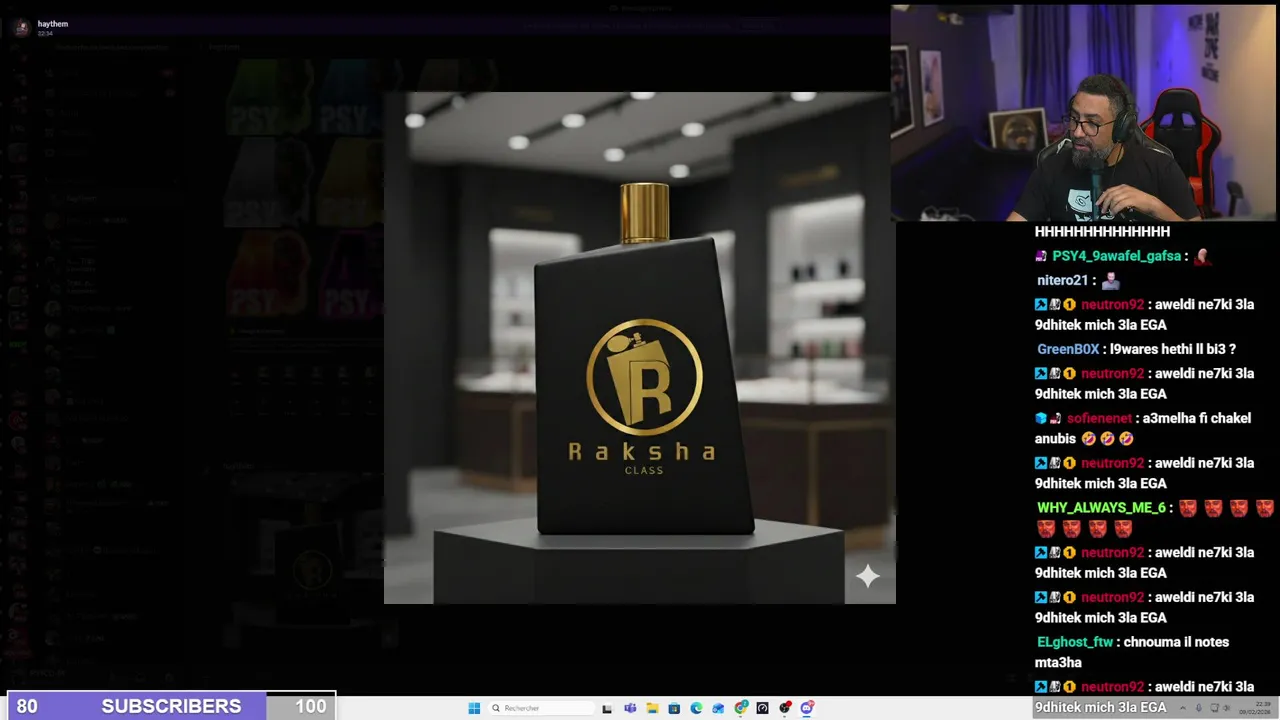This screenshot has height=720, width=1280.
Task: Click the microphone icon in the system tray
Action: click(1199, 708)
